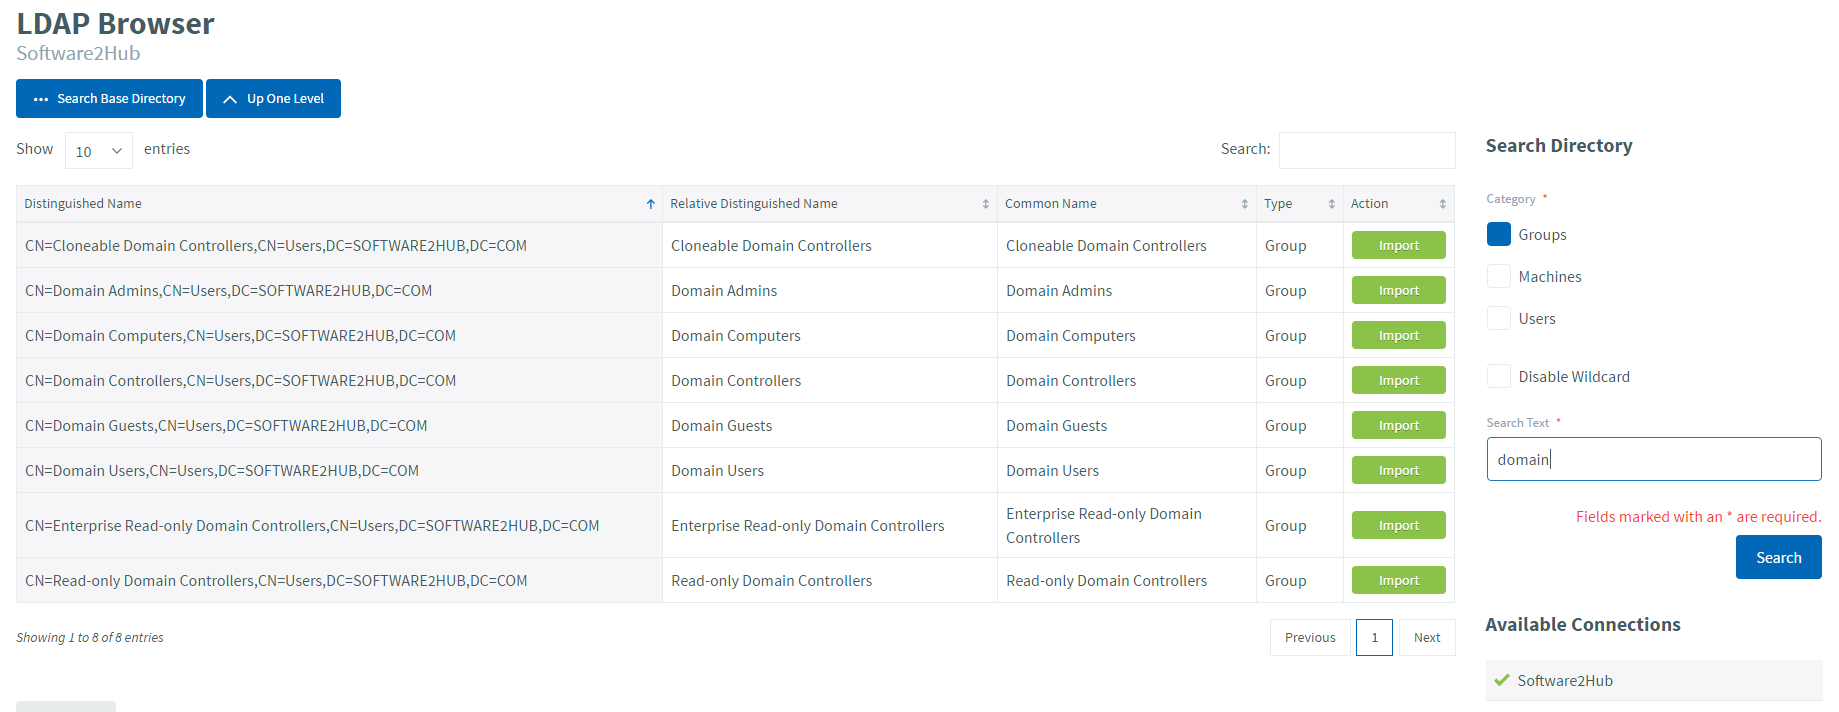The image size is (1839, 712).
Task: Click ellipsis icon on Search Base Directory
Action: point(41,99)
